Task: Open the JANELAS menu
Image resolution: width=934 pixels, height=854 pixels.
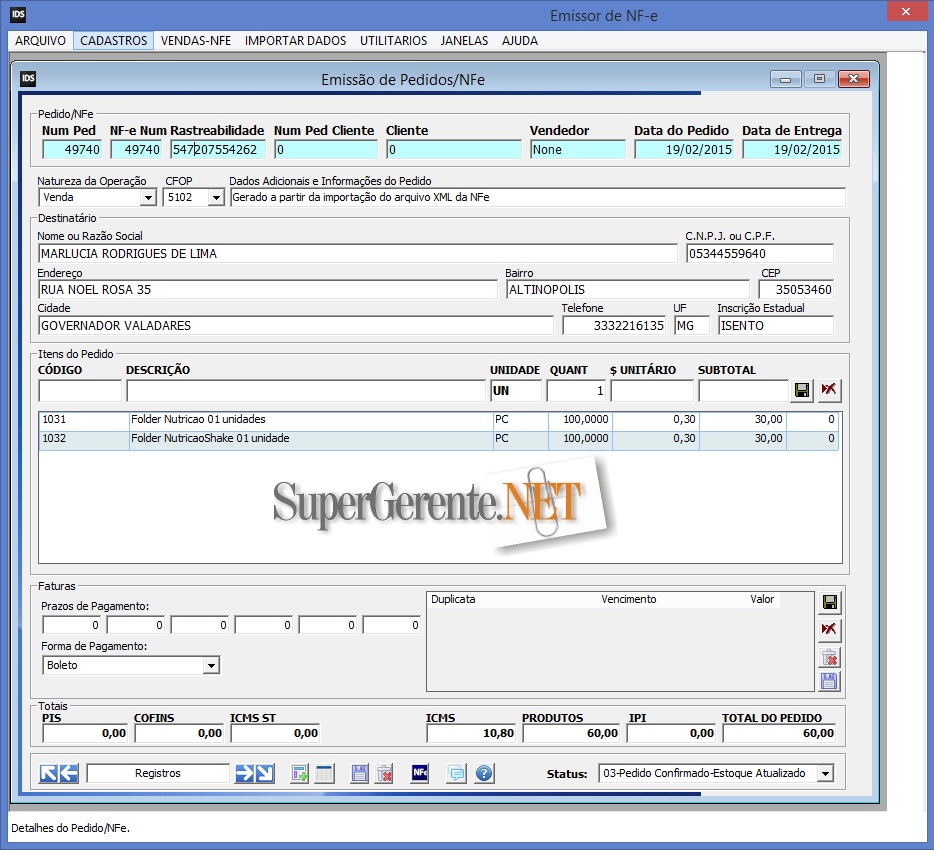Action: pos(465,40)
